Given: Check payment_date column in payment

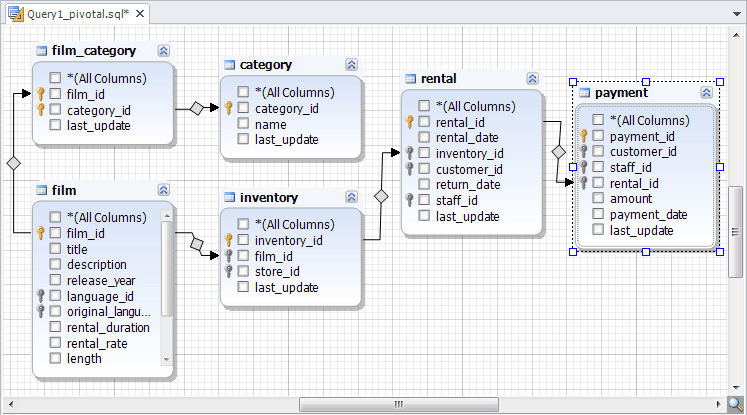Looking at the screenshot, I should click(598, 214).
